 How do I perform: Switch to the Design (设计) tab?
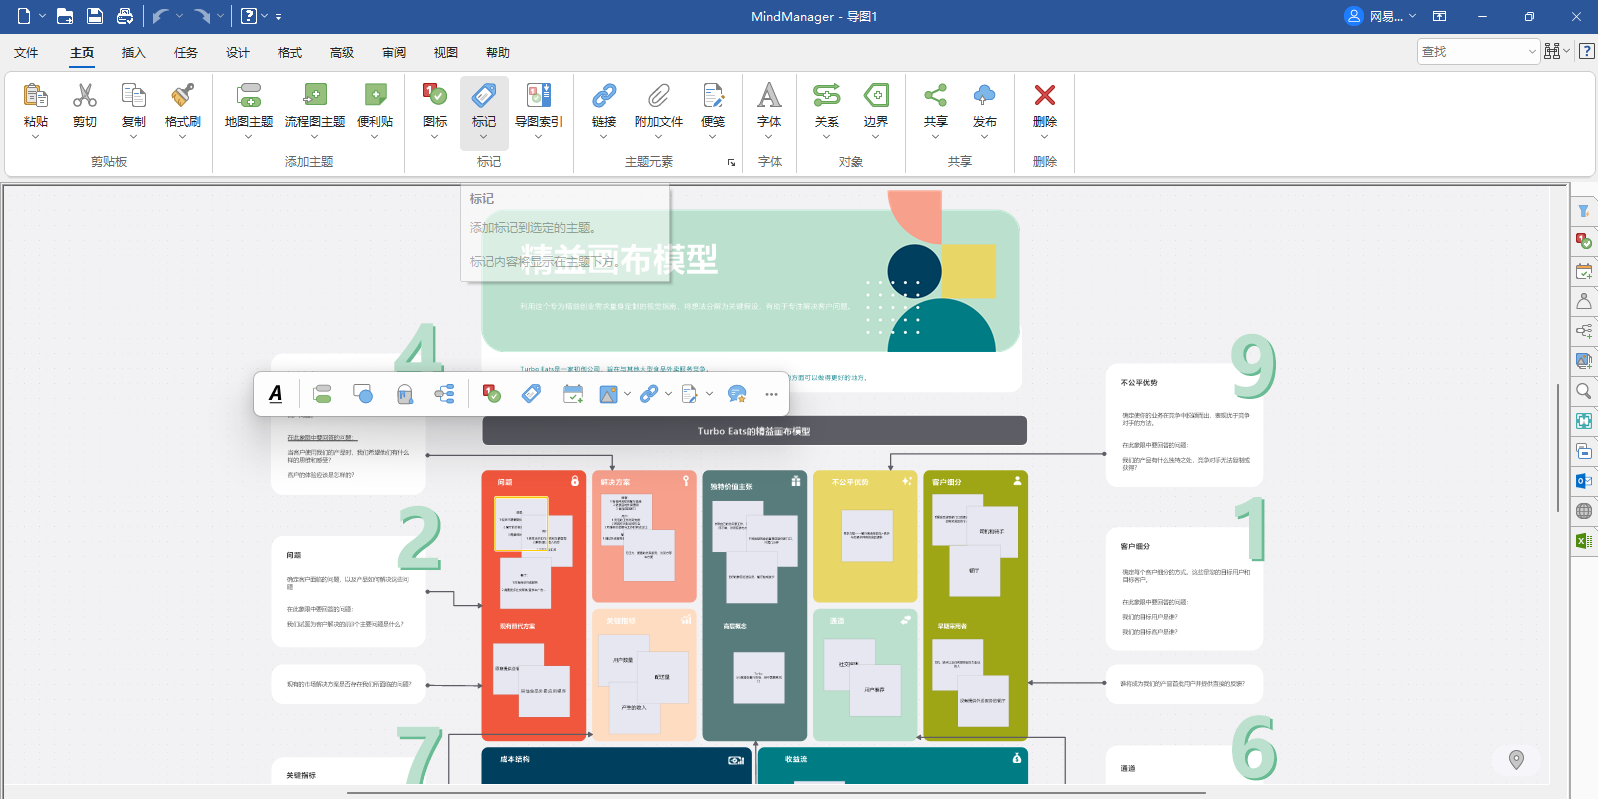(238, 53)
